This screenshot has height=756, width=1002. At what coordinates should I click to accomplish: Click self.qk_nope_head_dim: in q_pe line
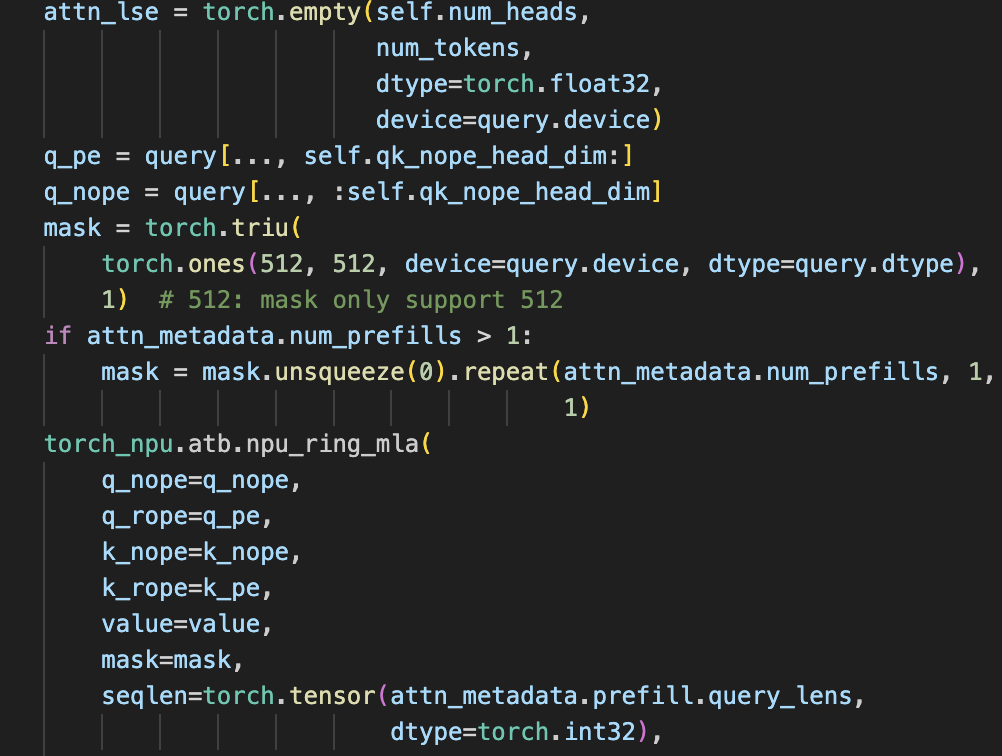tap(462, 156)
